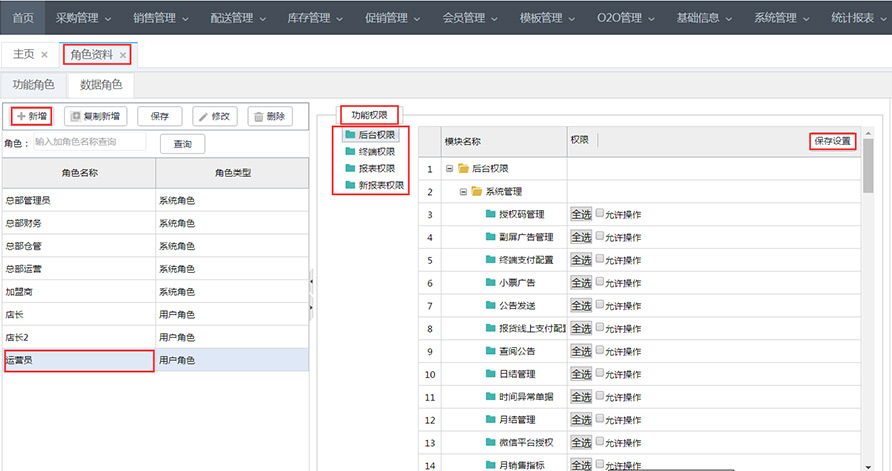Click the folder icon of 月结管理 row

tap(490, 419)
